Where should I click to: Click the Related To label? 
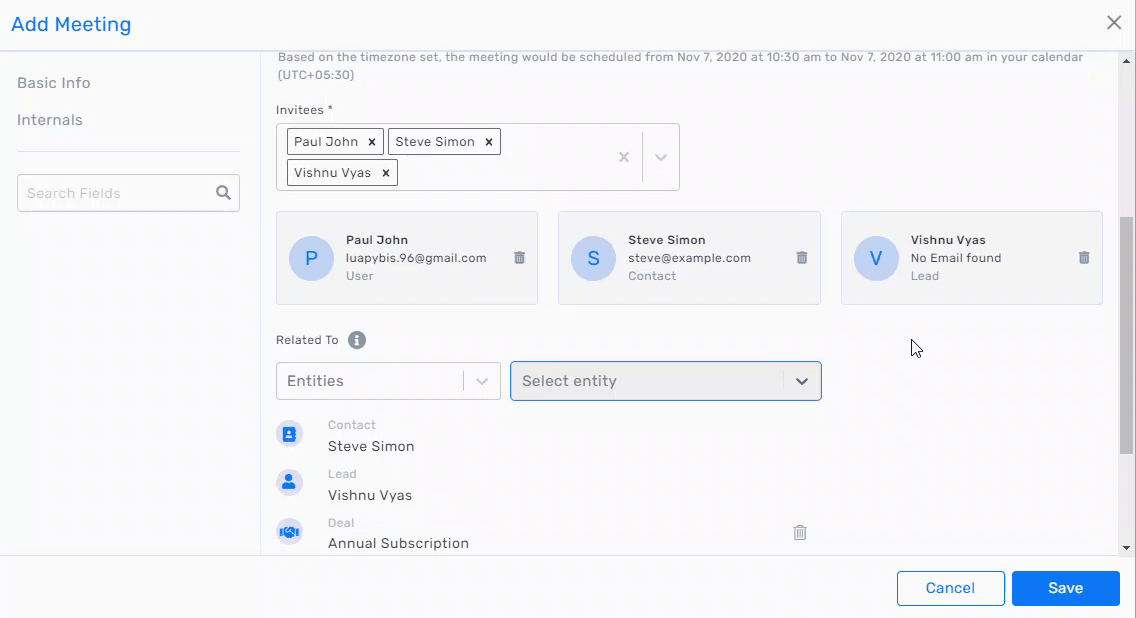point(307,340)
